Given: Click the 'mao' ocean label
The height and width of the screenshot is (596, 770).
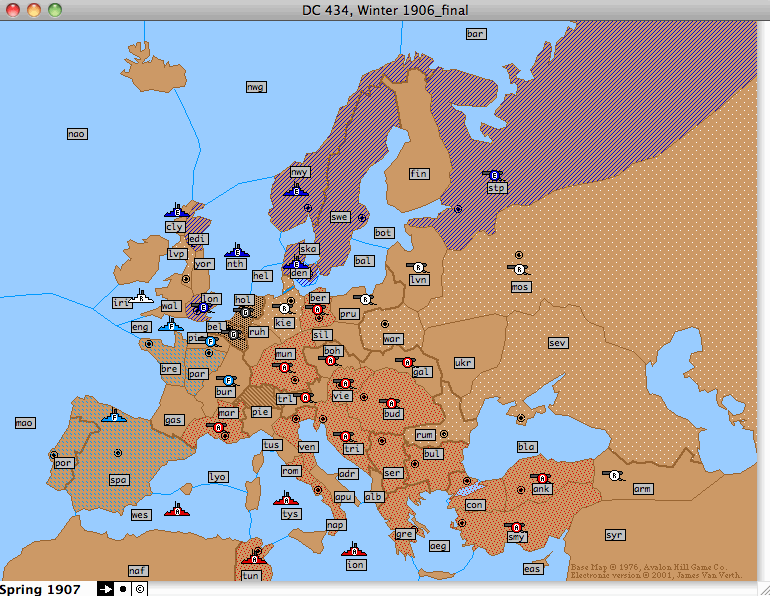Looking at the screenshot, I should coord(25,423).
